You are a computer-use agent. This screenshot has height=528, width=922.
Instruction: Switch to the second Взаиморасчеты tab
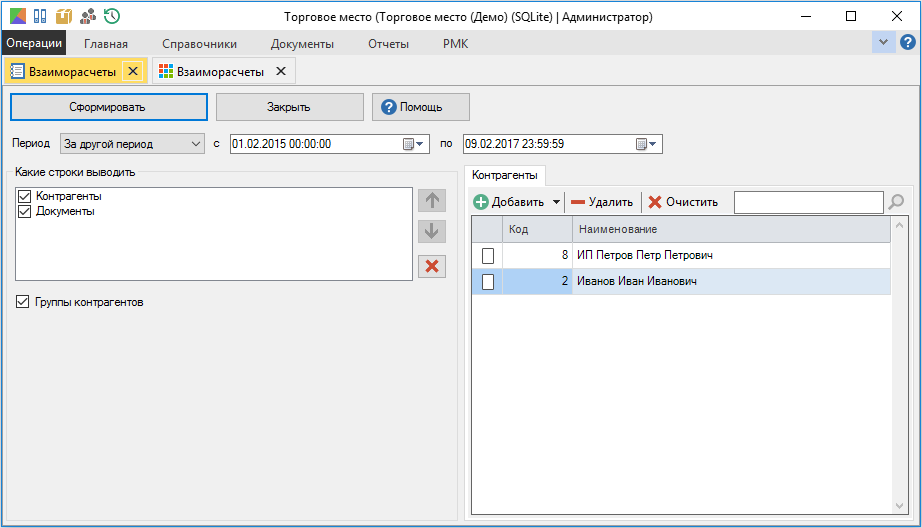pos(221,72)
